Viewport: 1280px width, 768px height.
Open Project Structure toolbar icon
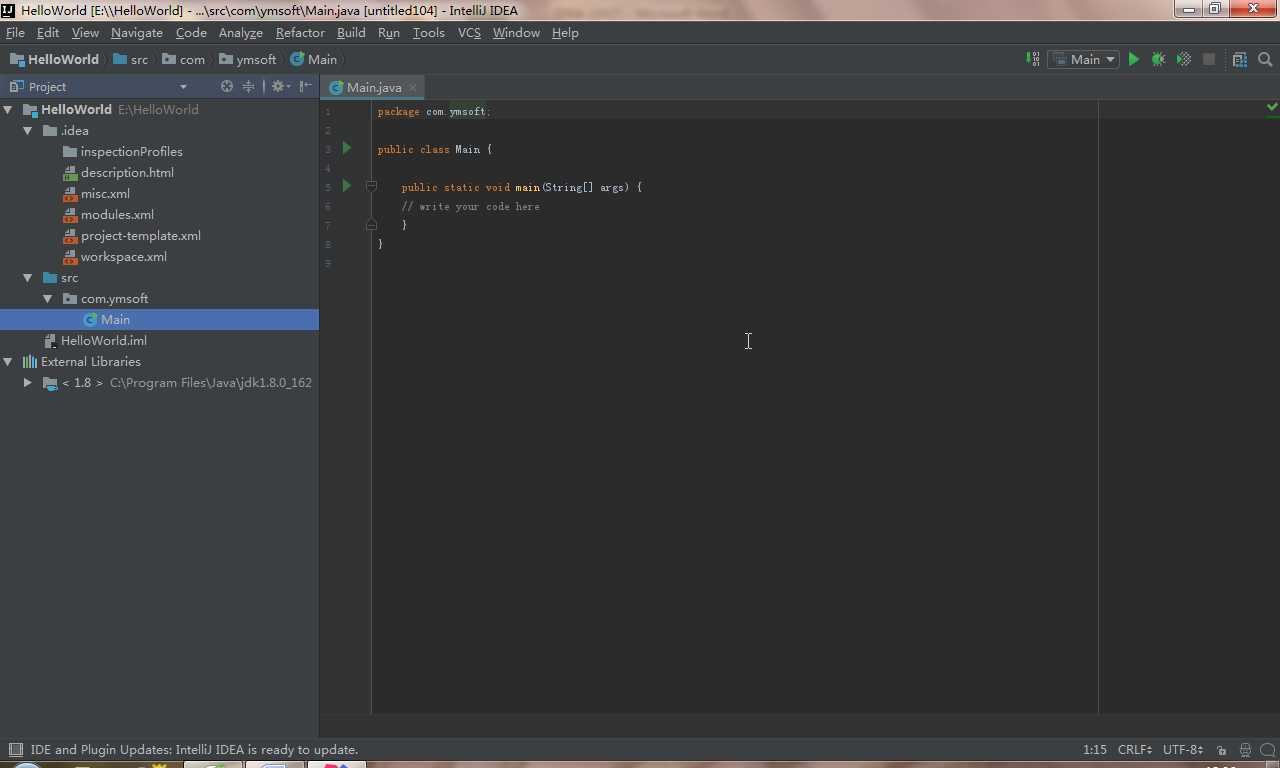[x=1240, y=59]
